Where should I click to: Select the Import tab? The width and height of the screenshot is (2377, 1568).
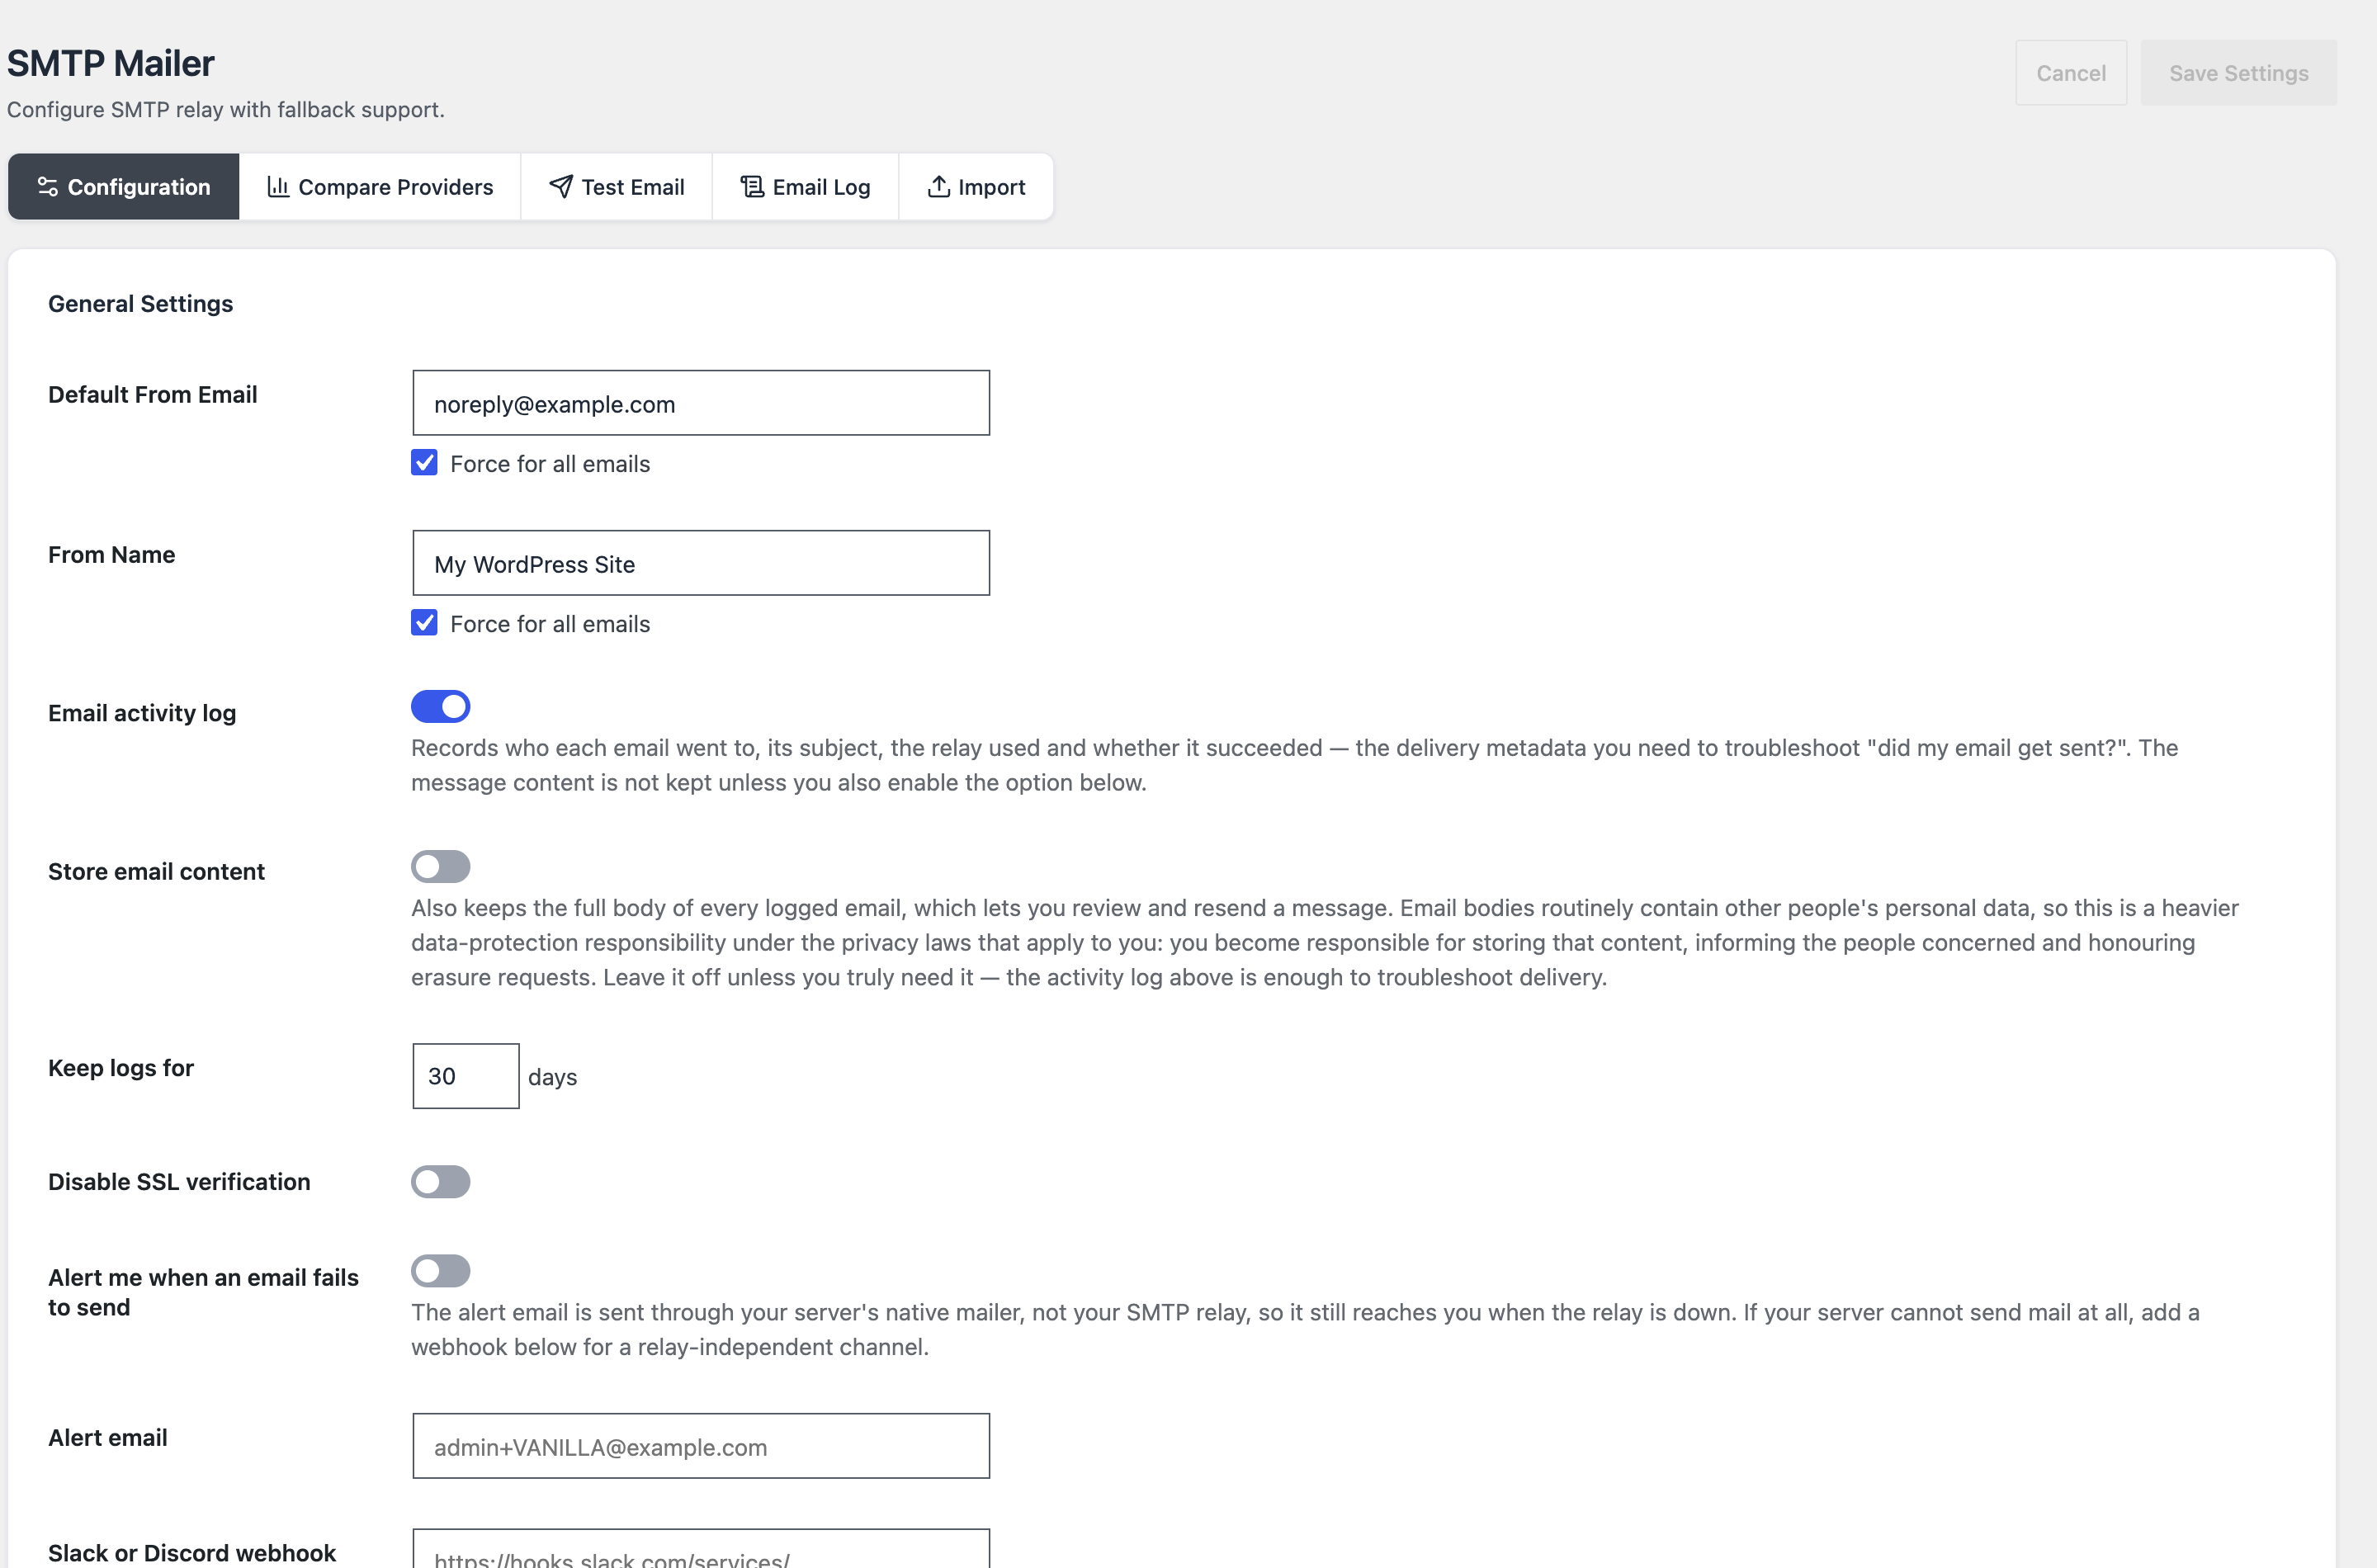click(x=976, y=186)
